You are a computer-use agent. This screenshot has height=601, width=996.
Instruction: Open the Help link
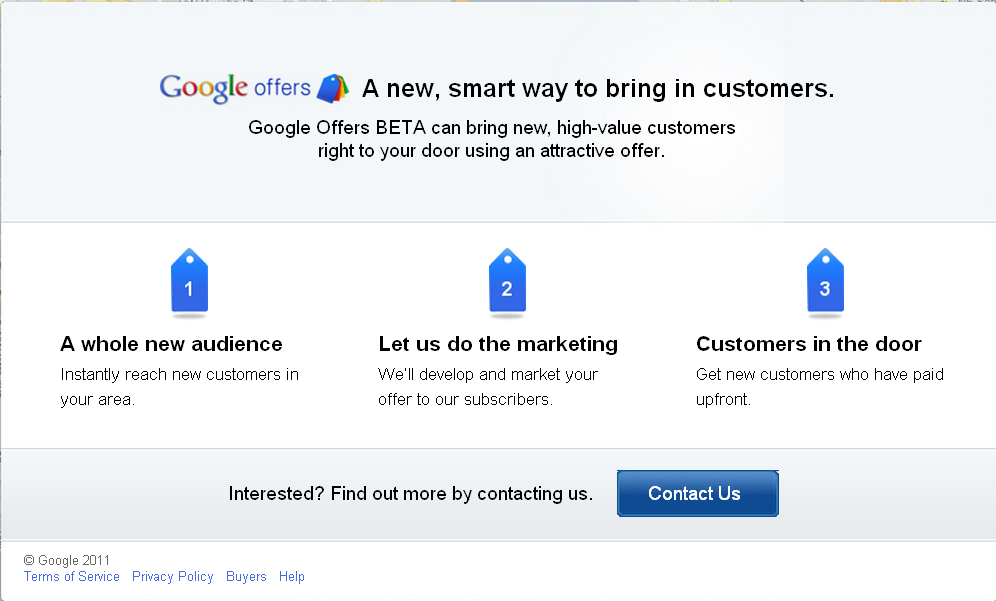[292, 576]
